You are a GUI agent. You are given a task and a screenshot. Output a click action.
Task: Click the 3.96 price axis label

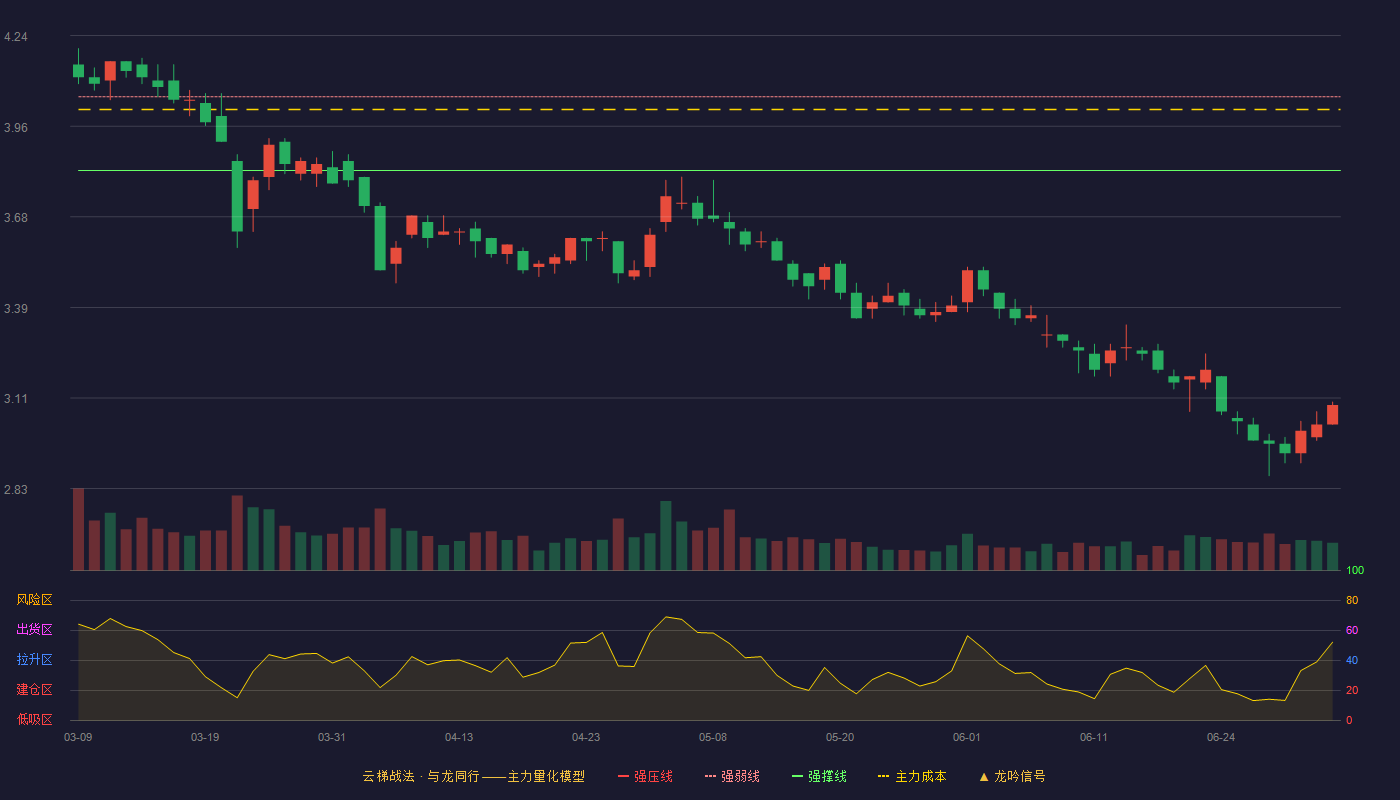click(16, 128)
